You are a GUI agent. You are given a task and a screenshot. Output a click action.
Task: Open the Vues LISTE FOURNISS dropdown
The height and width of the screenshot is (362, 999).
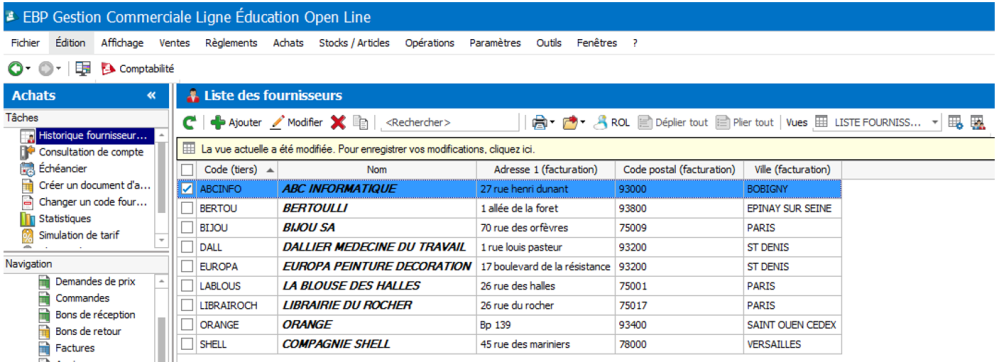coord(877,122)
